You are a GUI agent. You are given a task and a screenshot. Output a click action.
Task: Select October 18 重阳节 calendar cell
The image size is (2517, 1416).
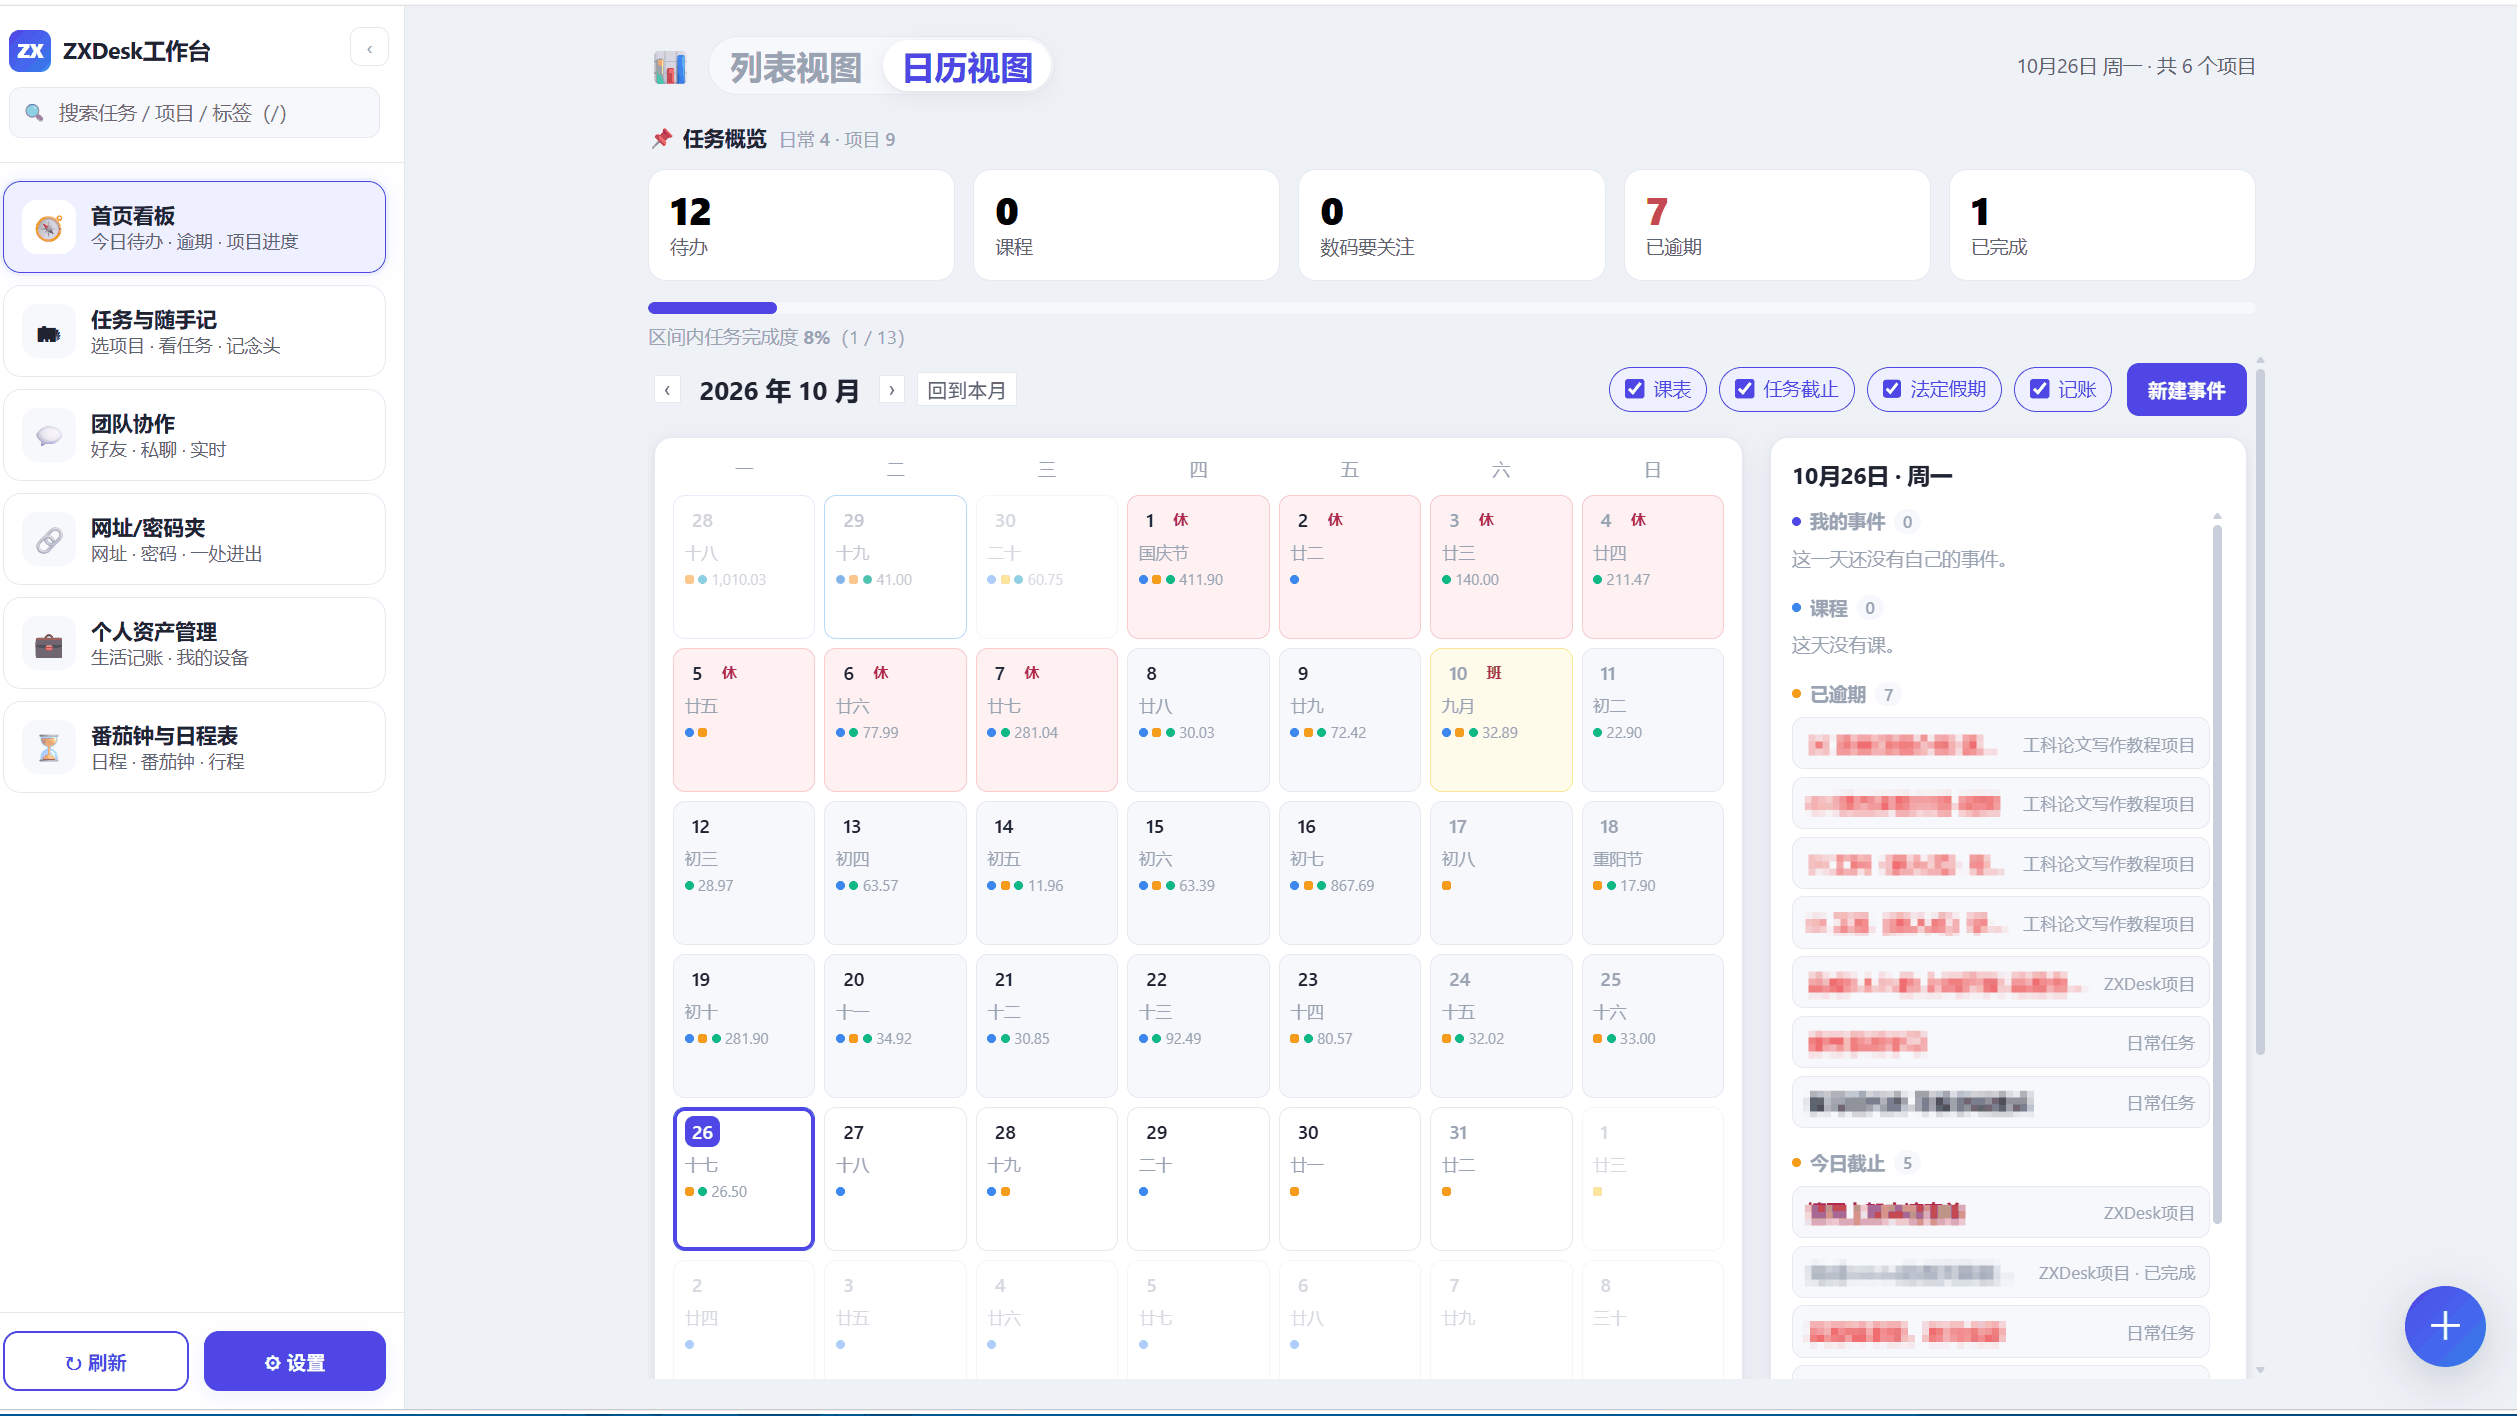tap(1652, 873)
